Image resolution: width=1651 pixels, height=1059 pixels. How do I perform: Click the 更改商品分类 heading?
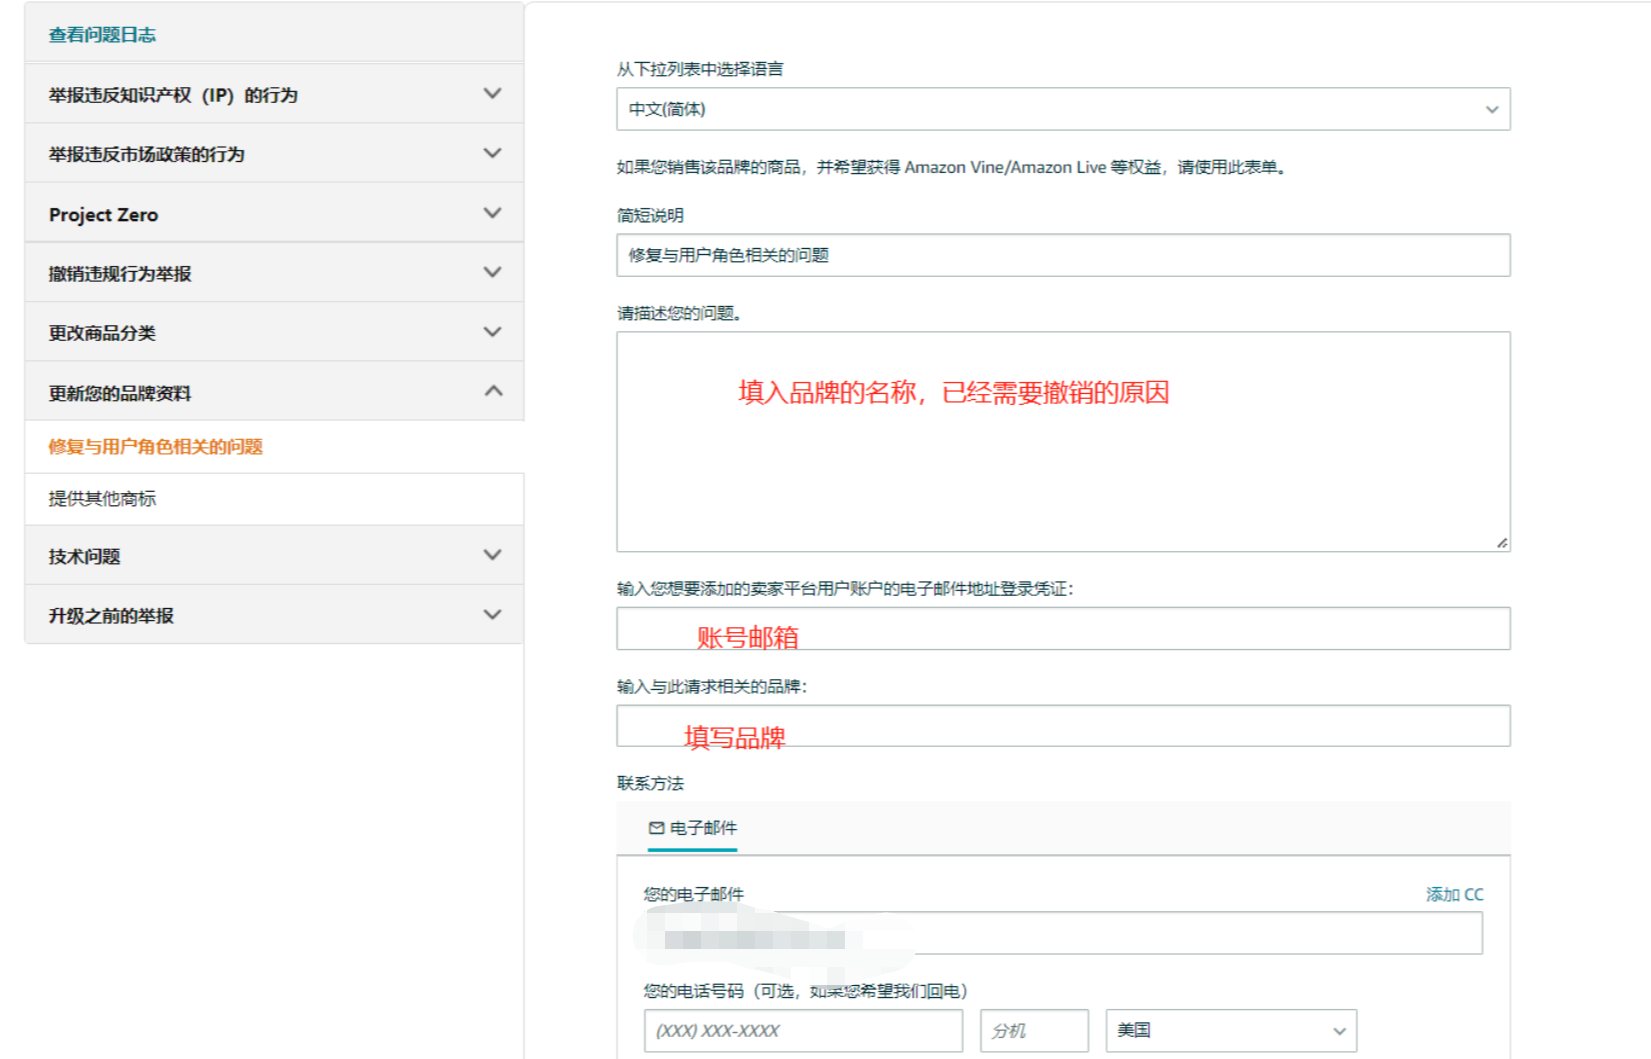(102, 333)
